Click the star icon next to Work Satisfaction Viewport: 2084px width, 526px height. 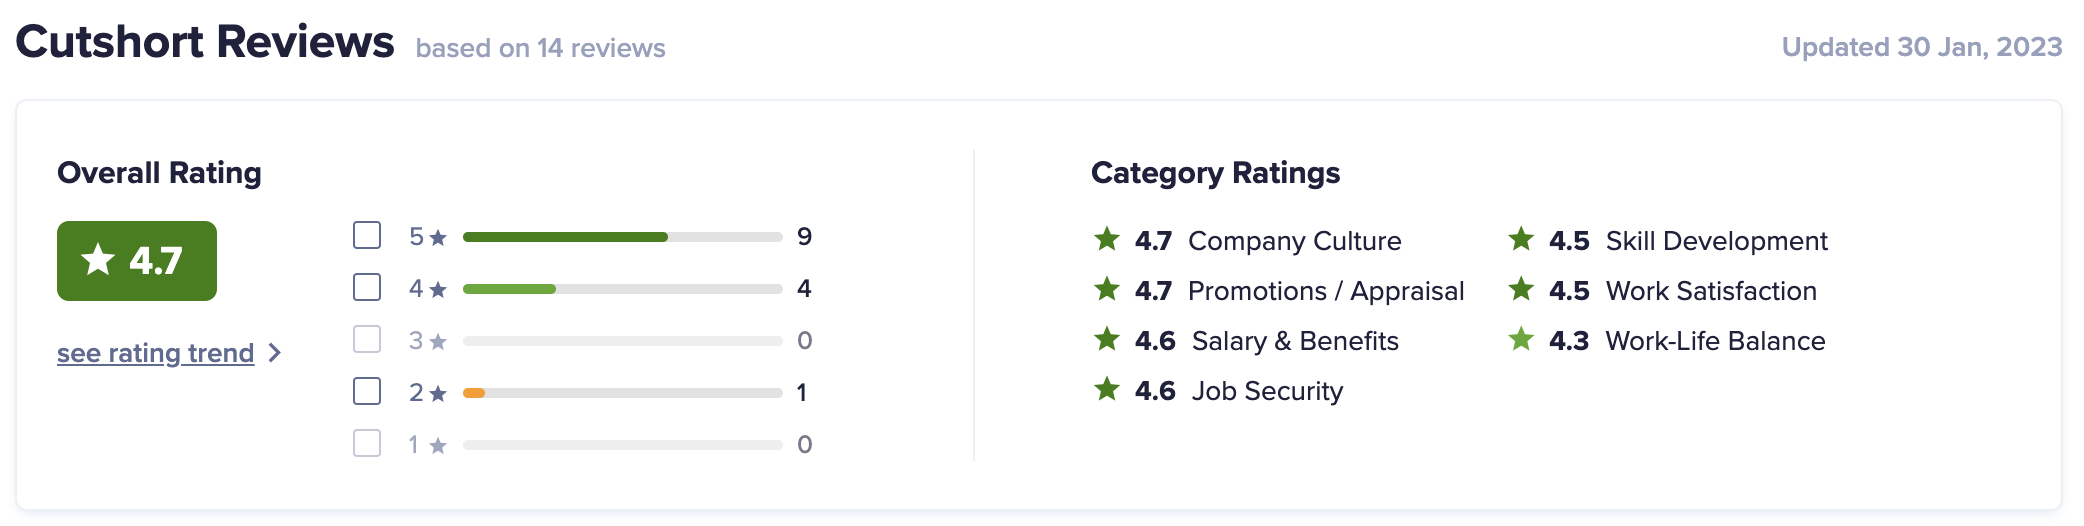1521,289
